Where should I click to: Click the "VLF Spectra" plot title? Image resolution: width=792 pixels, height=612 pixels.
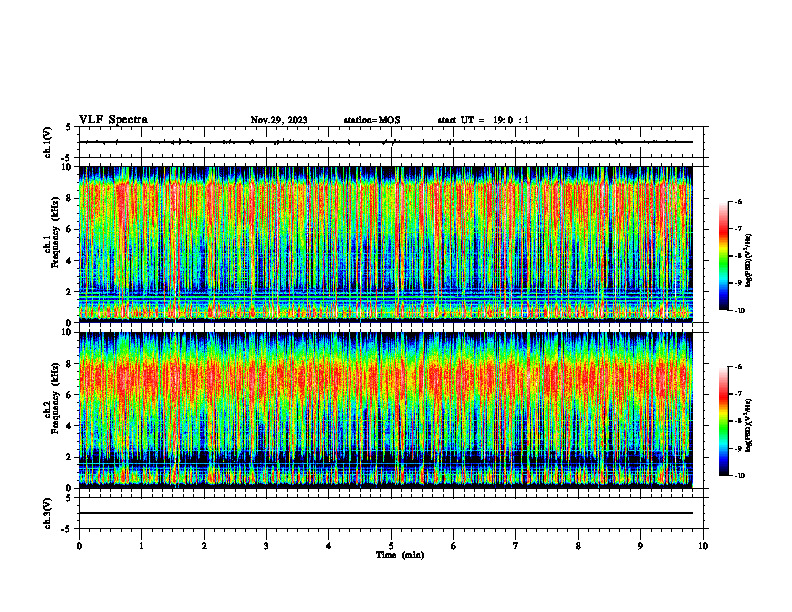coord(113,120)
